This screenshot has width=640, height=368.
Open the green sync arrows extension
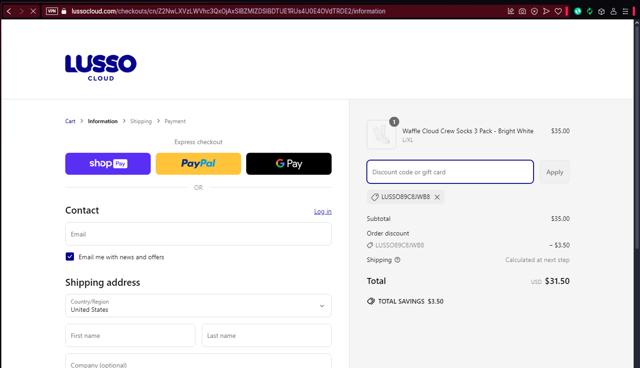[589, 11]
